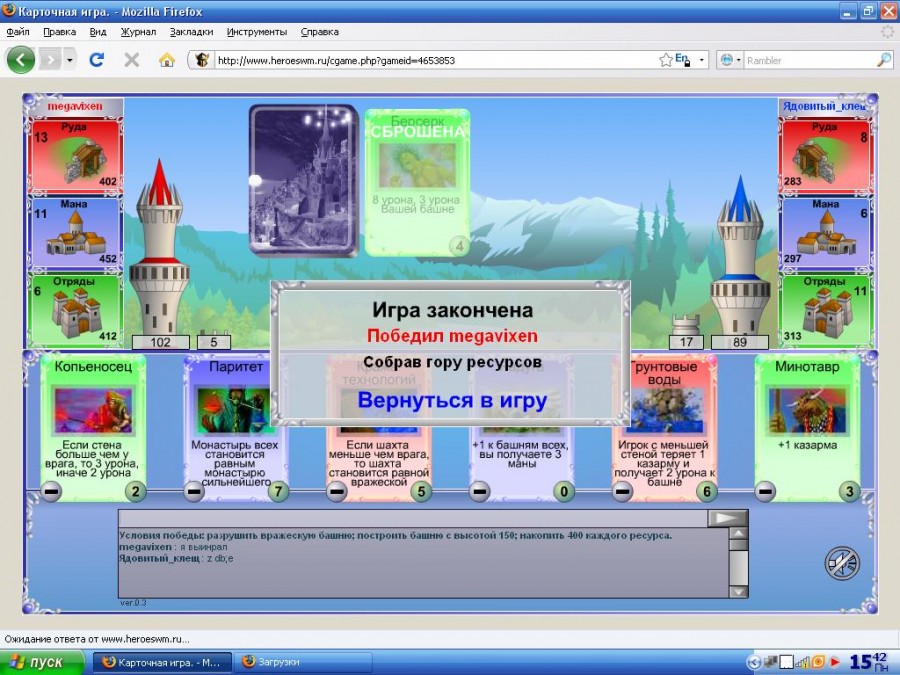900x675 pixels.
Task: Open the Справка menu
Action: pos(319,32)
